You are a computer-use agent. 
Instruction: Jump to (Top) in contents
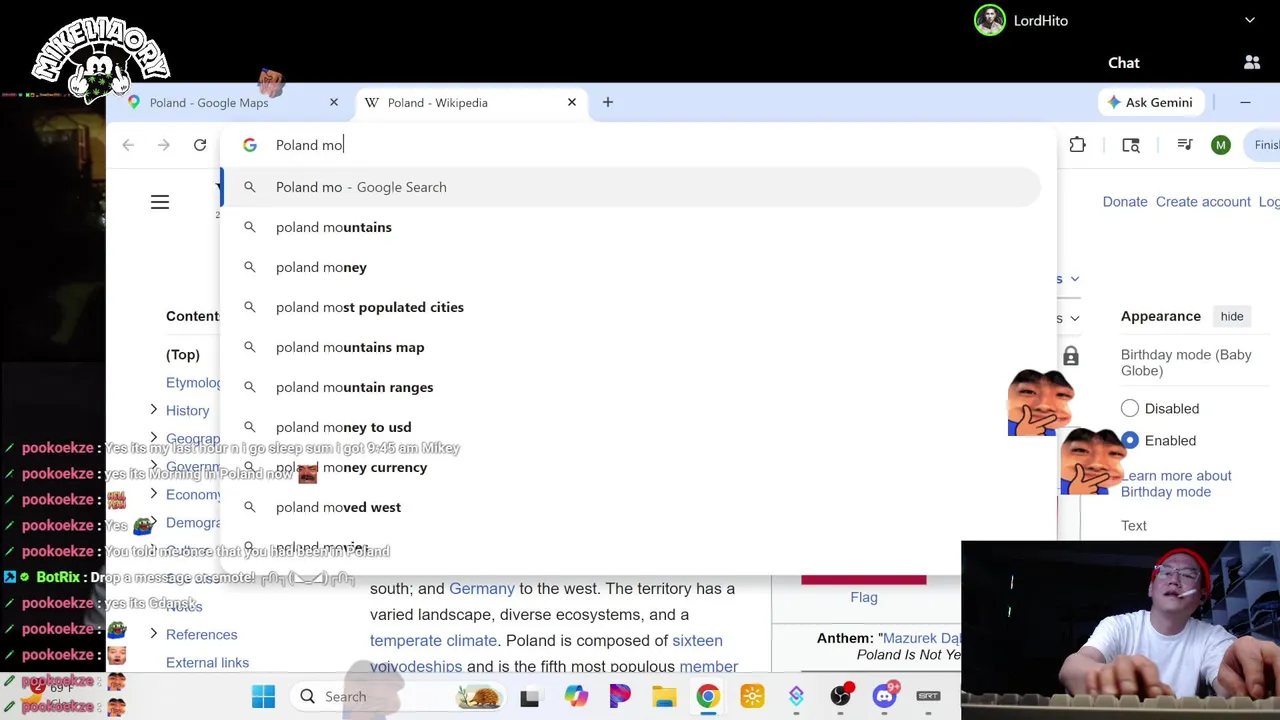(x=183, y=354)
